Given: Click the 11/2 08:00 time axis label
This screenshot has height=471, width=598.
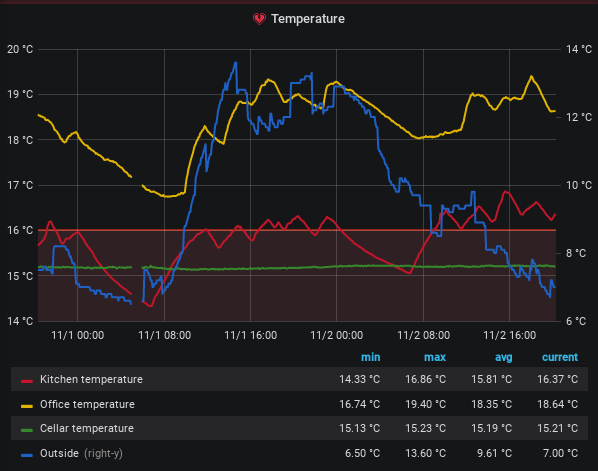Looking at the screenshot, I should (423, 335).
